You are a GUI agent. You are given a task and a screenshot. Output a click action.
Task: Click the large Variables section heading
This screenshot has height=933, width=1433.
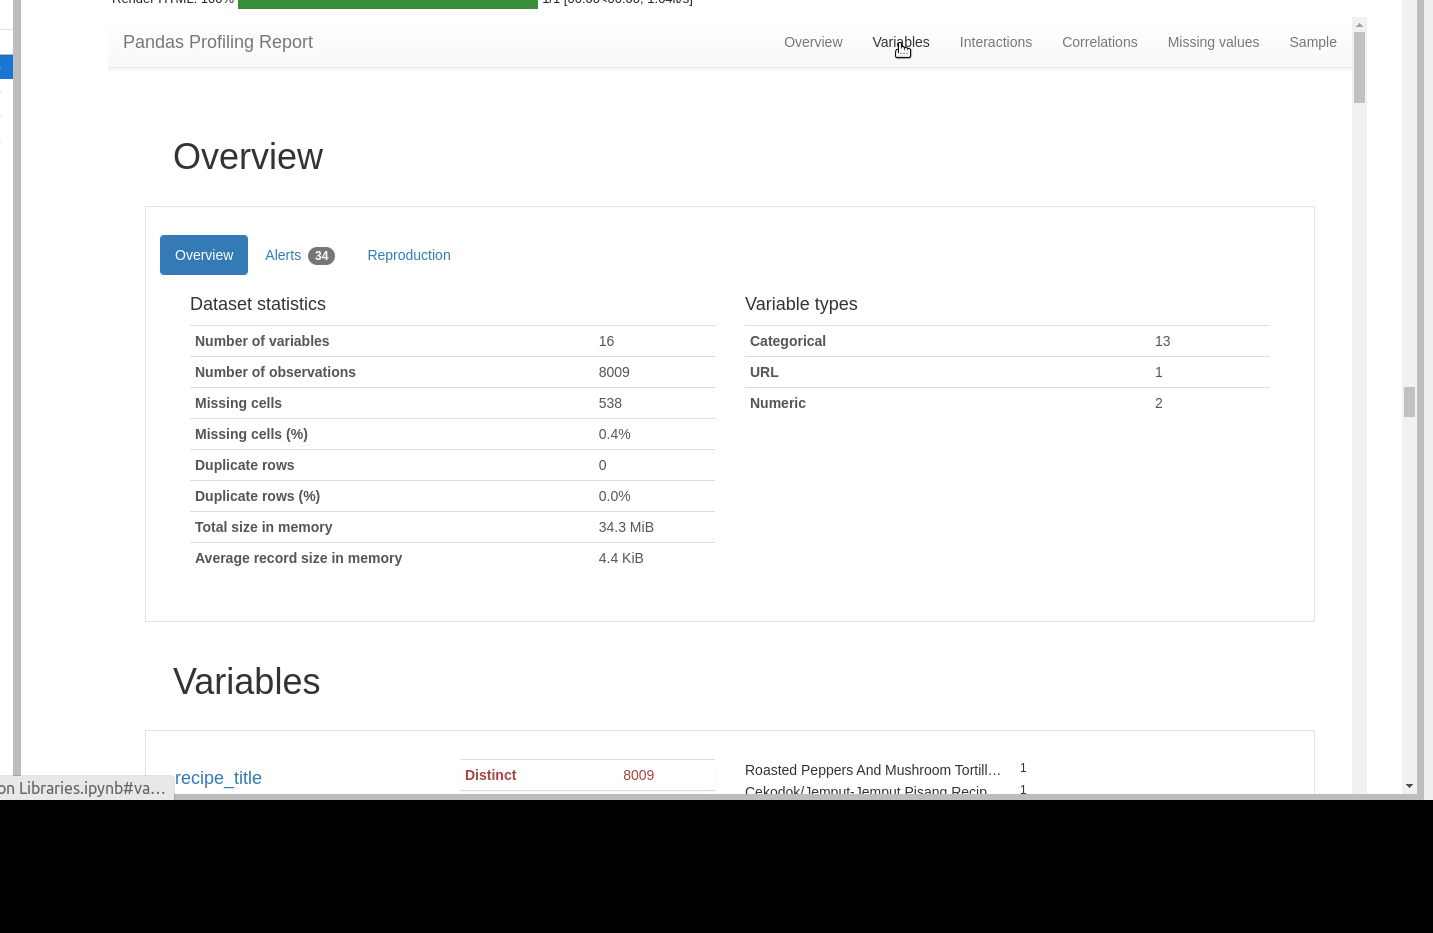[x=247, y=682]
